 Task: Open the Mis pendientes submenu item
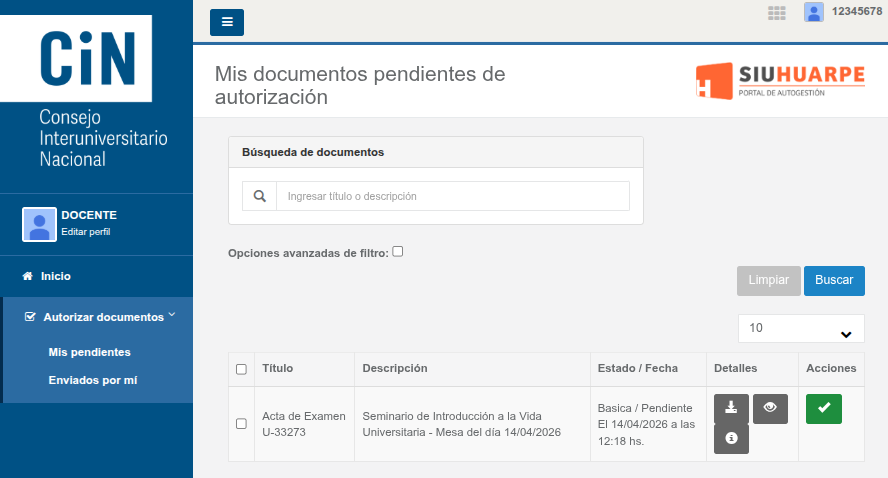[89, 352]
